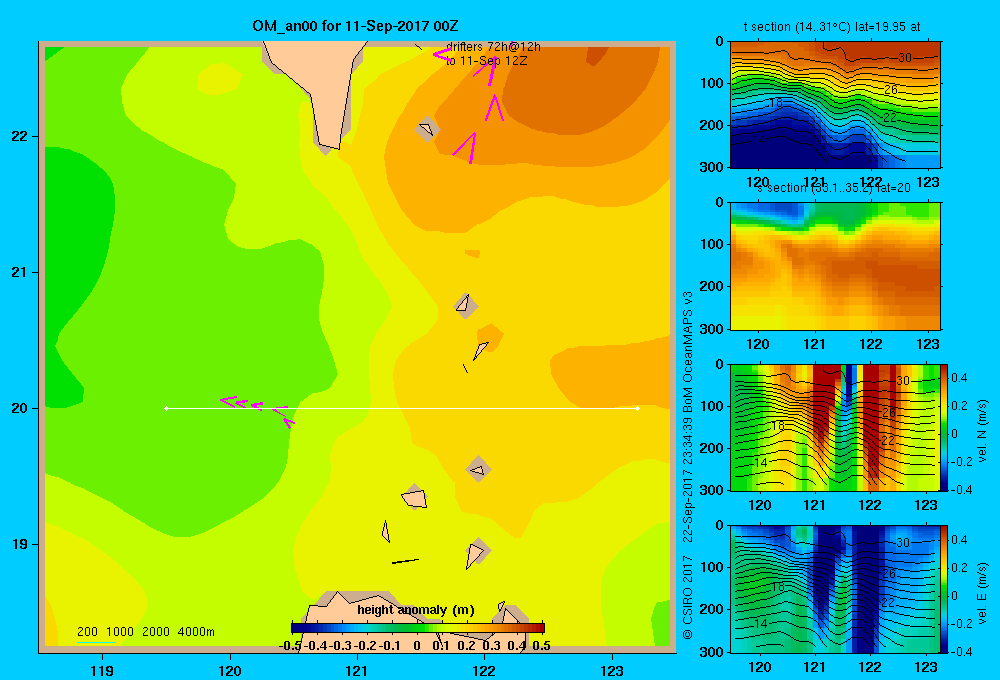Screen dimensions: 1000x680
Task: Click latitude label 21 on main map axis
Action: coord(19,272)
